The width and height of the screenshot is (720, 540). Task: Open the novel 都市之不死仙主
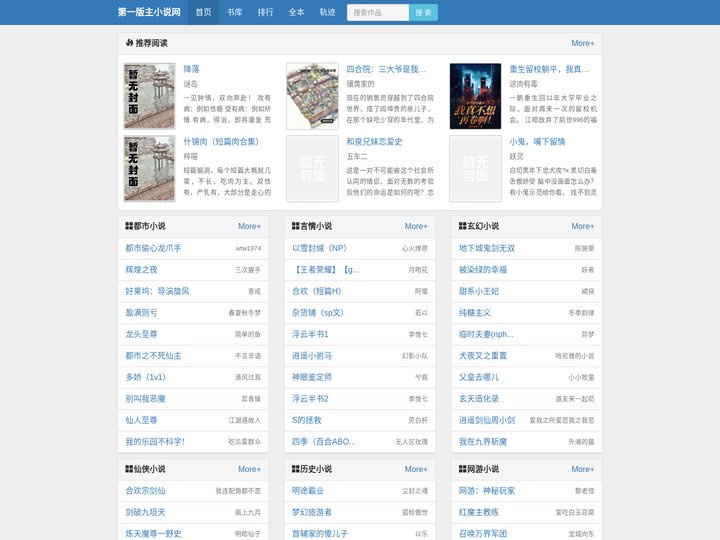click(153, 356)
